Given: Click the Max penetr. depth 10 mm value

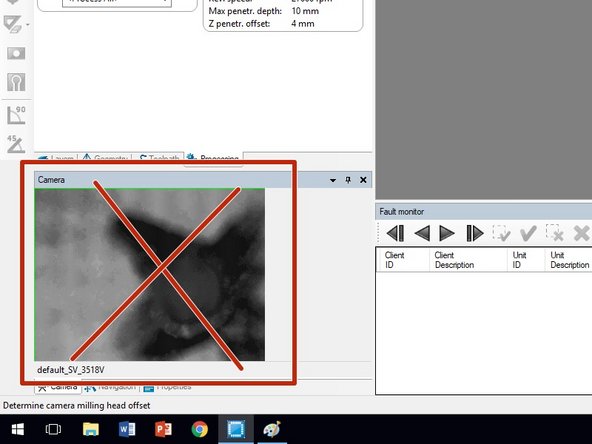Looking at the screenshot, I should coord(305,11).
